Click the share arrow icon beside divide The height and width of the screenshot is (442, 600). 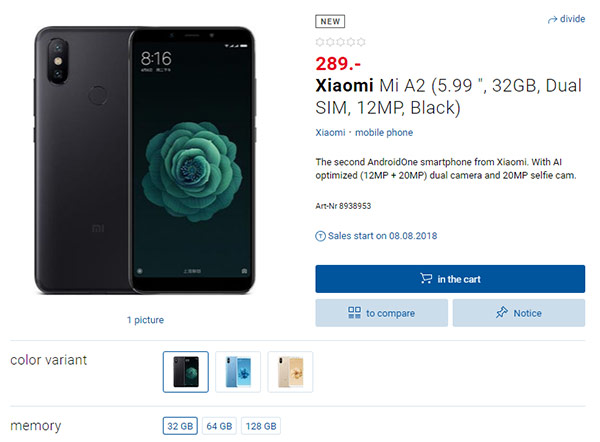tap(552, 20)
